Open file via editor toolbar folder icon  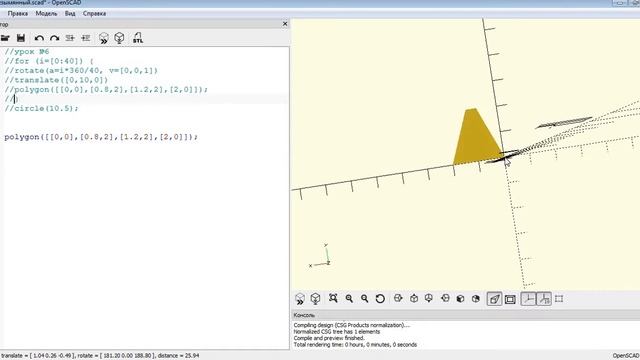pos(5,38)
